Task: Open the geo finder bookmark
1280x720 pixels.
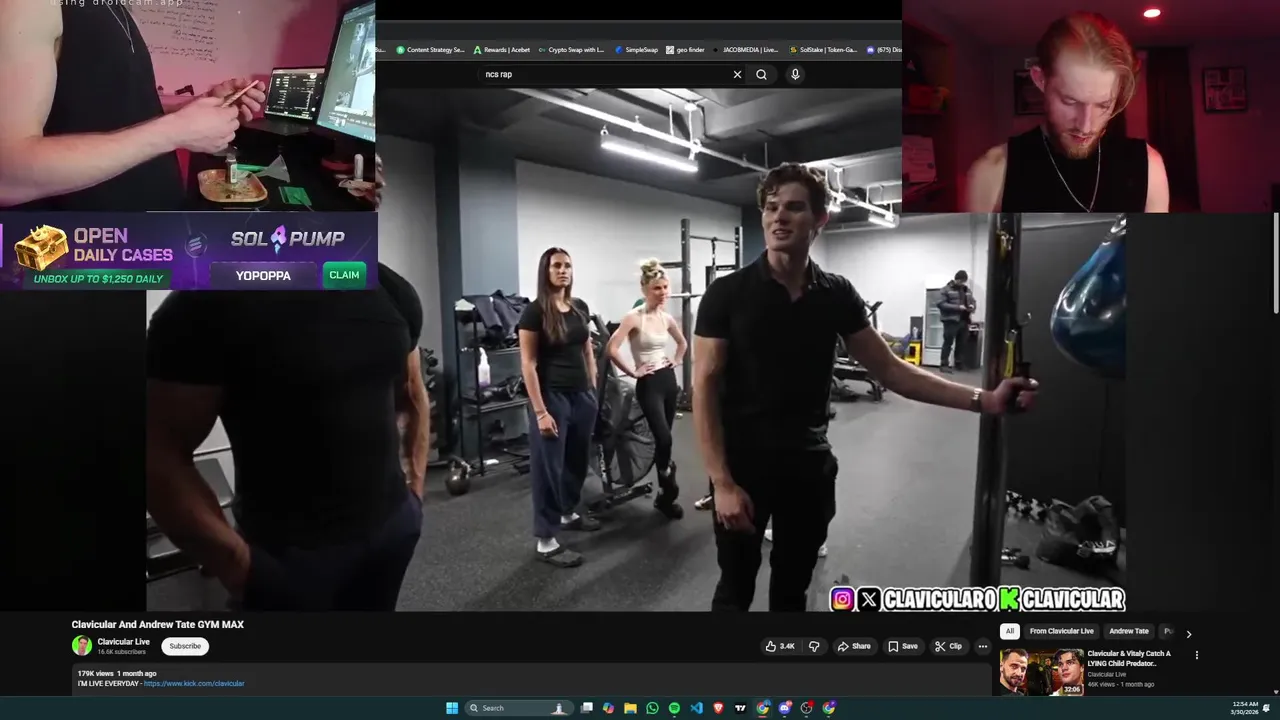Action: pyautogui.click(x=685, y=49)
